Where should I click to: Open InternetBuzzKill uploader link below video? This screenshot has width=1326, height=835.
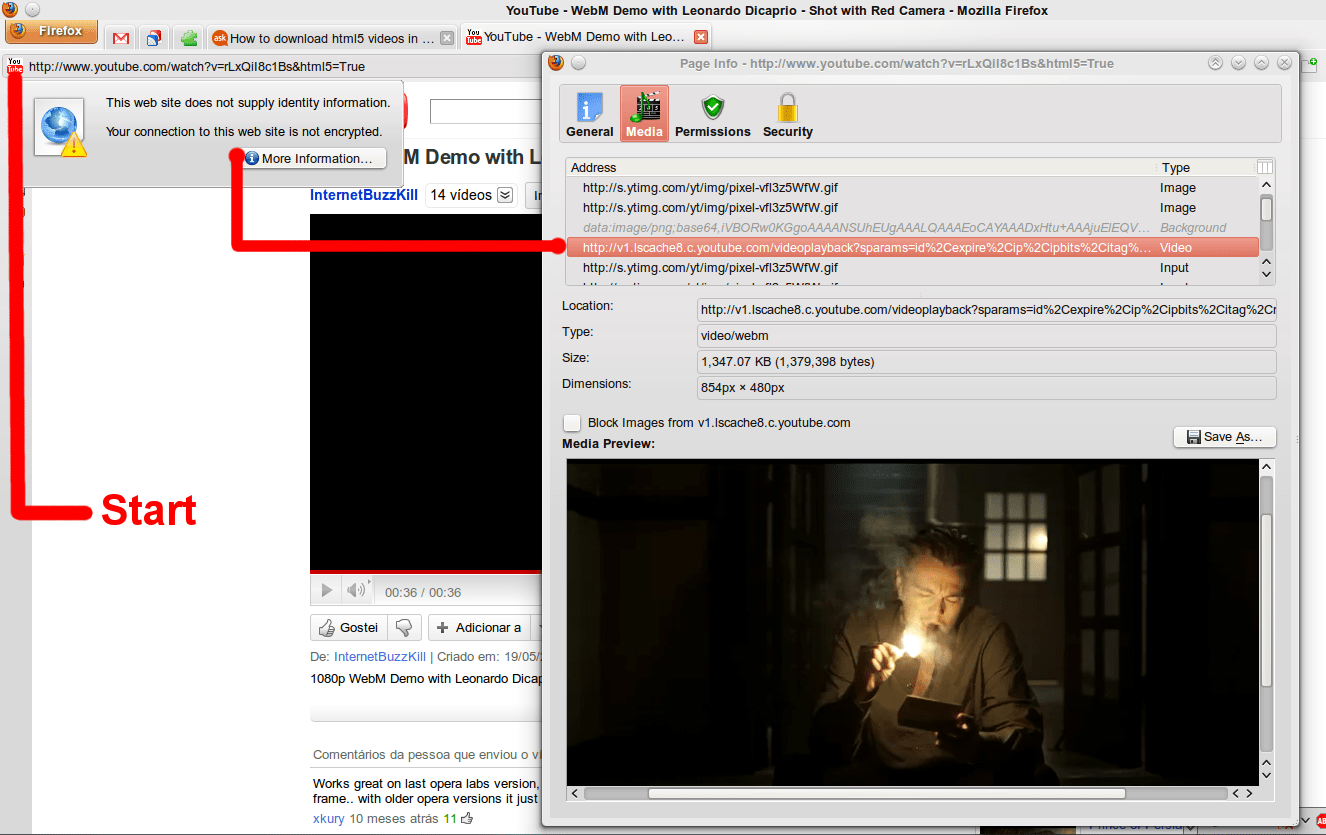[380, 657]
